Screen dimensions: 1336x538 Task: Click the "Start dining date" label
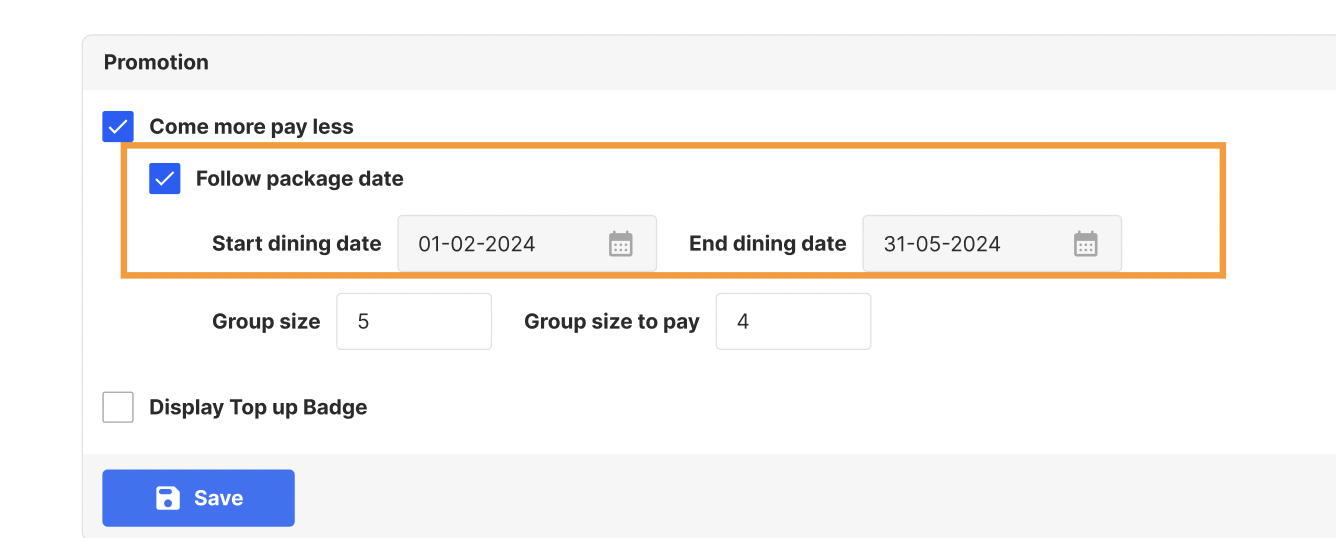click(x=297, y=244)
